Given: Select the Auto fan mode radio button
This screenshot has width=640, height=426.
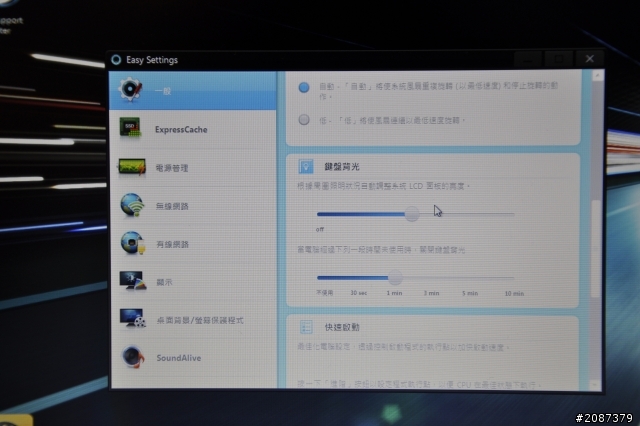Looking at the screenshot, I should click(304, 87).
